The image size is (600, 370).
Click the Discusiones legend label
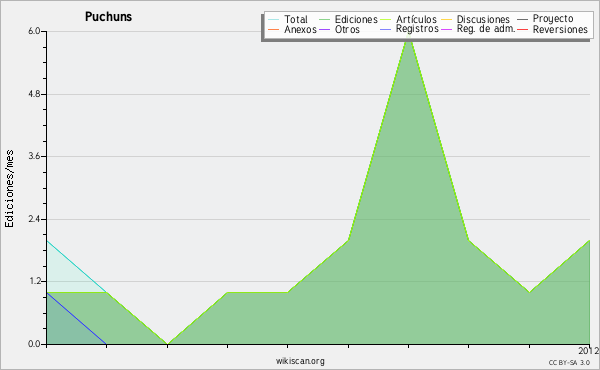(483, 20)
